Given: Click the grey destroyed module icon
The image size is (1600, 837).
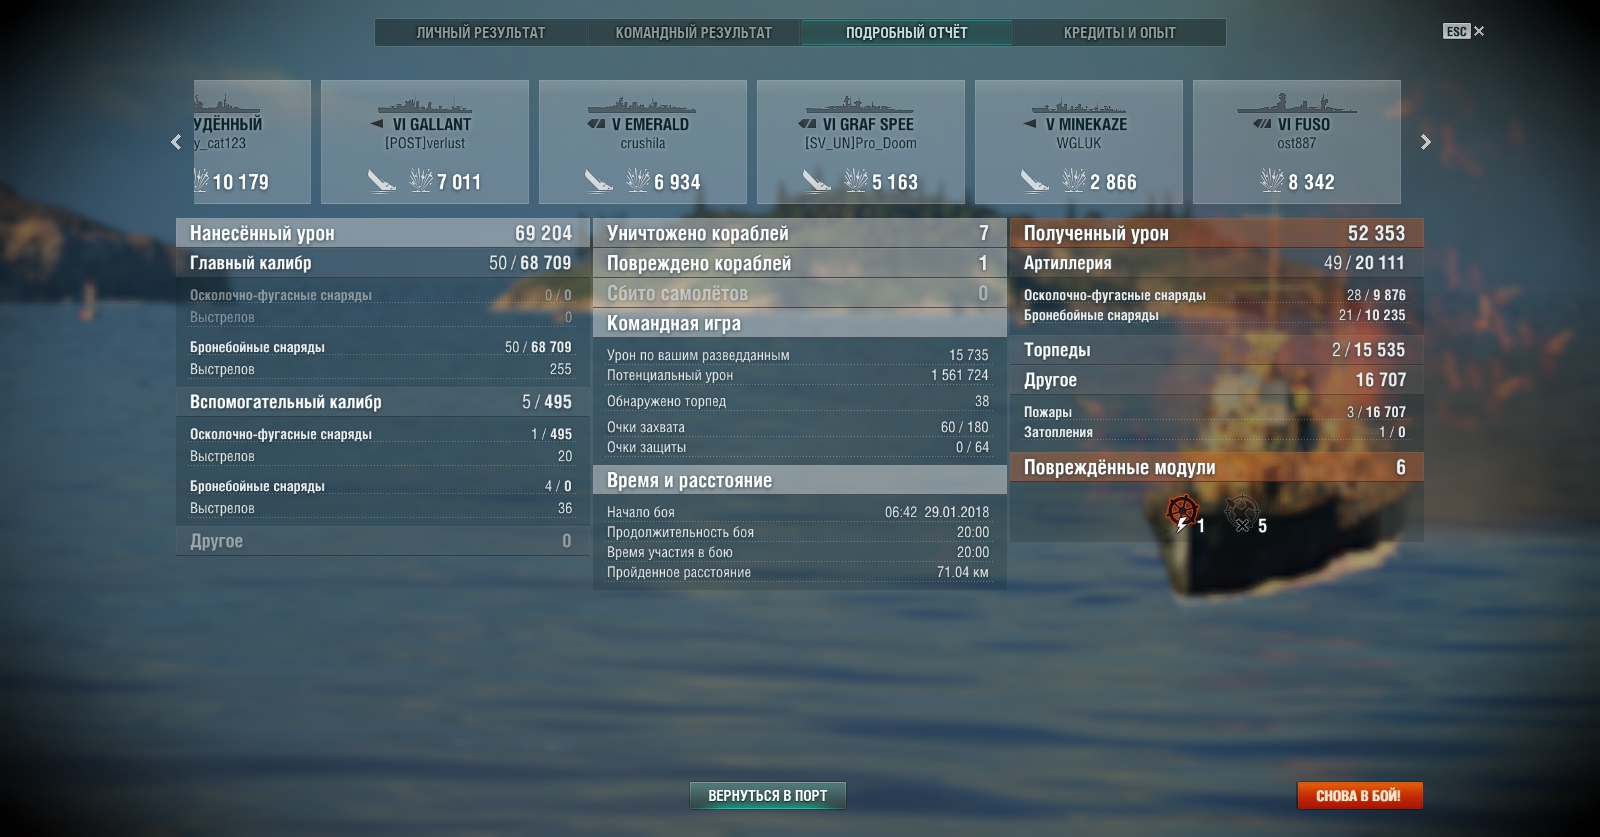Looking at the screenshot, I should click(1241, 513).
